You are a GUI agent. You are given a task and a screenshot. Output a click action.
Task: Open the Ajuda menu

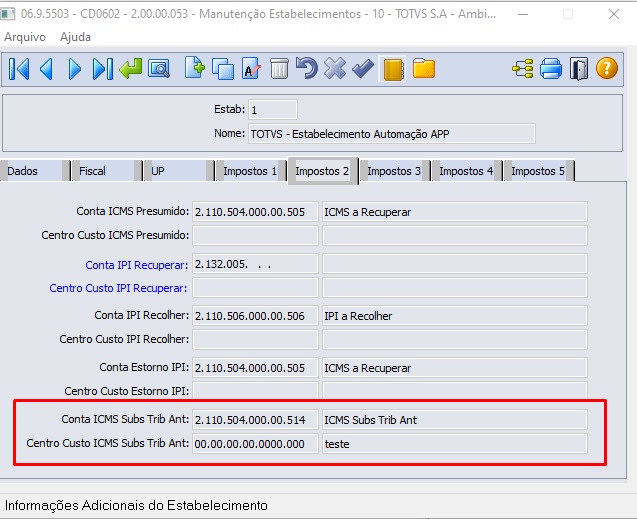[75, 37]
